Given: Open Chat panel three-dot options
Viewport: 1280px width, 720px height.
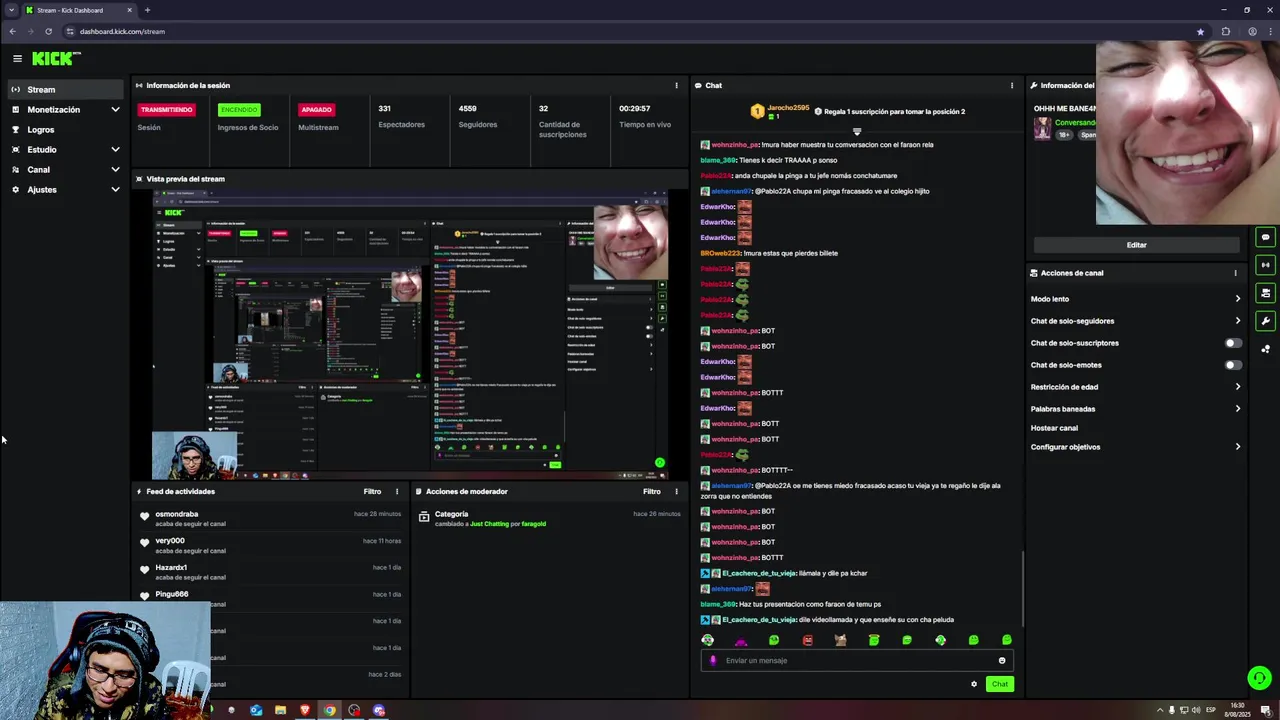Looking at the screenshot, I should point(1012,86).
